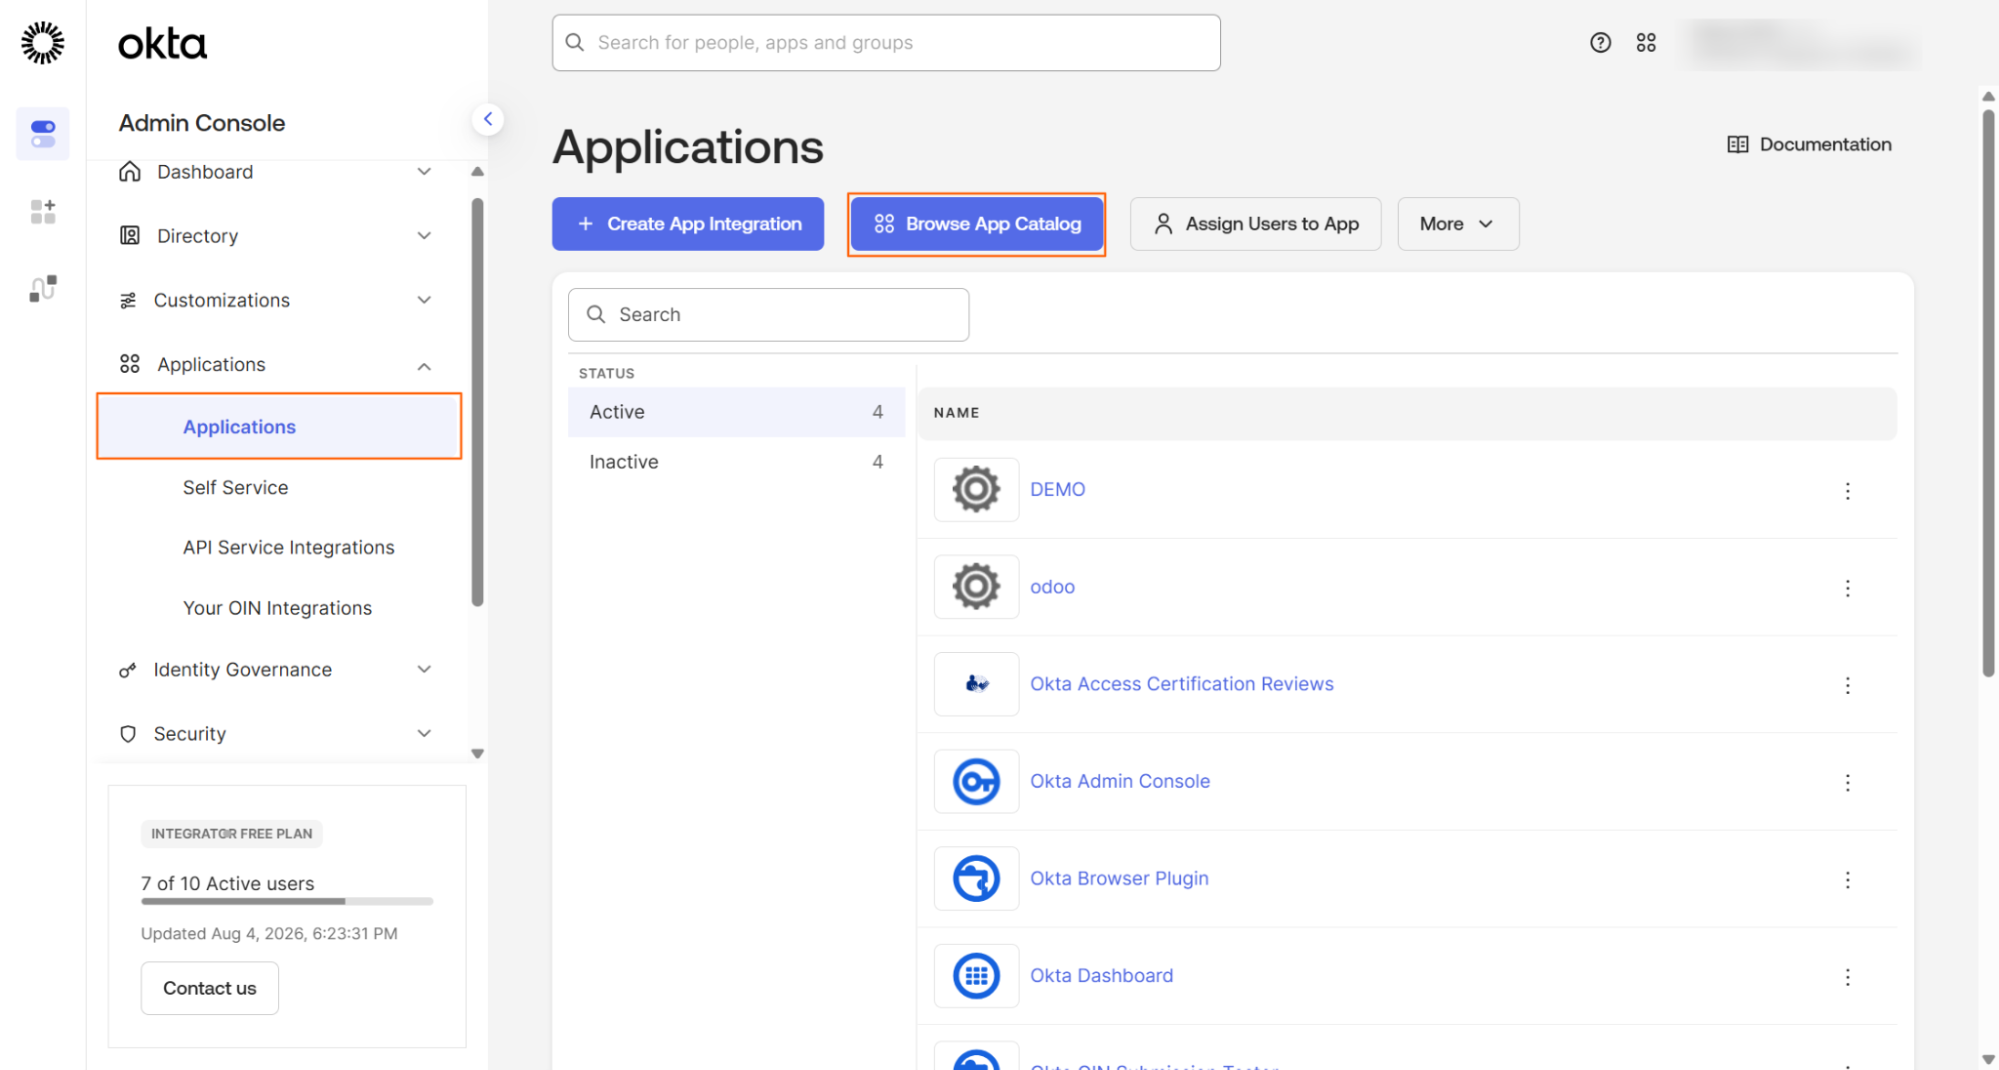Click the Okta Dashboard app icon

point(976,975)
